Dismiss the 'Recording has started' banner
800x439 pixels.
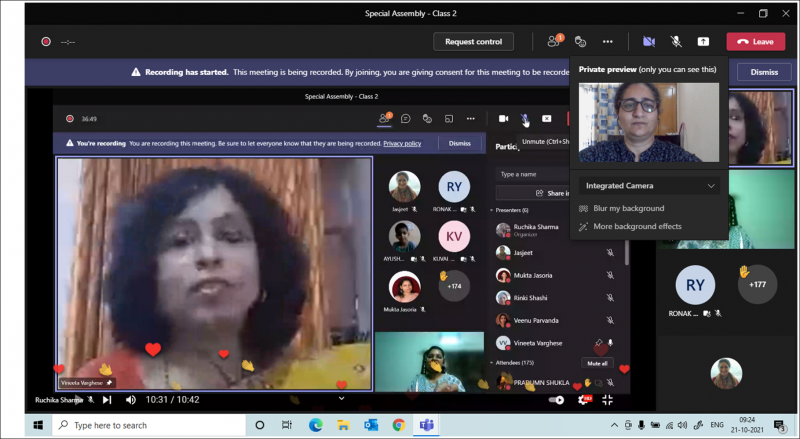764,72
